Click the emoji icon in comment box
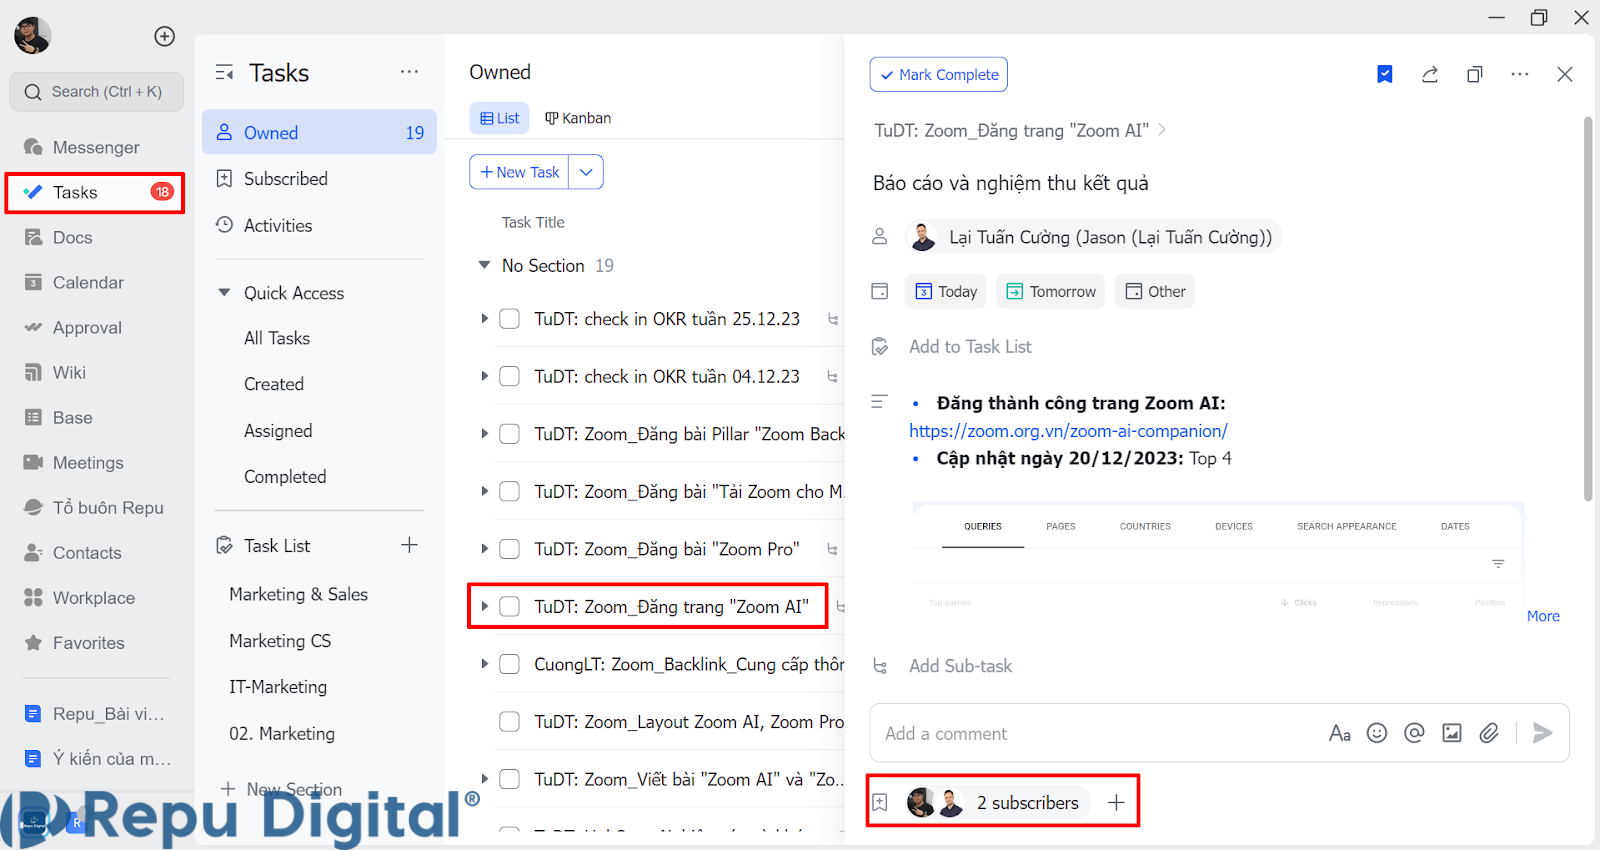This screenshot has width=1600, height=850. (1377, 733)
